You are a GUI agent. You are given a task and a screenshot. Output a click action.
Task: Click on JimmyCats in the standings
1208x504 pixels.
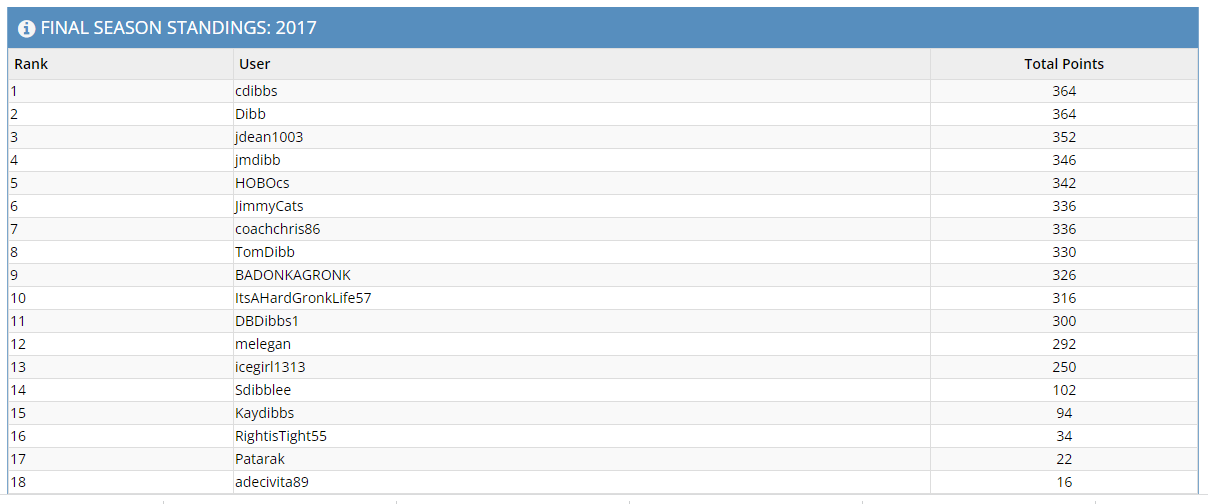(x=268, y=206)
